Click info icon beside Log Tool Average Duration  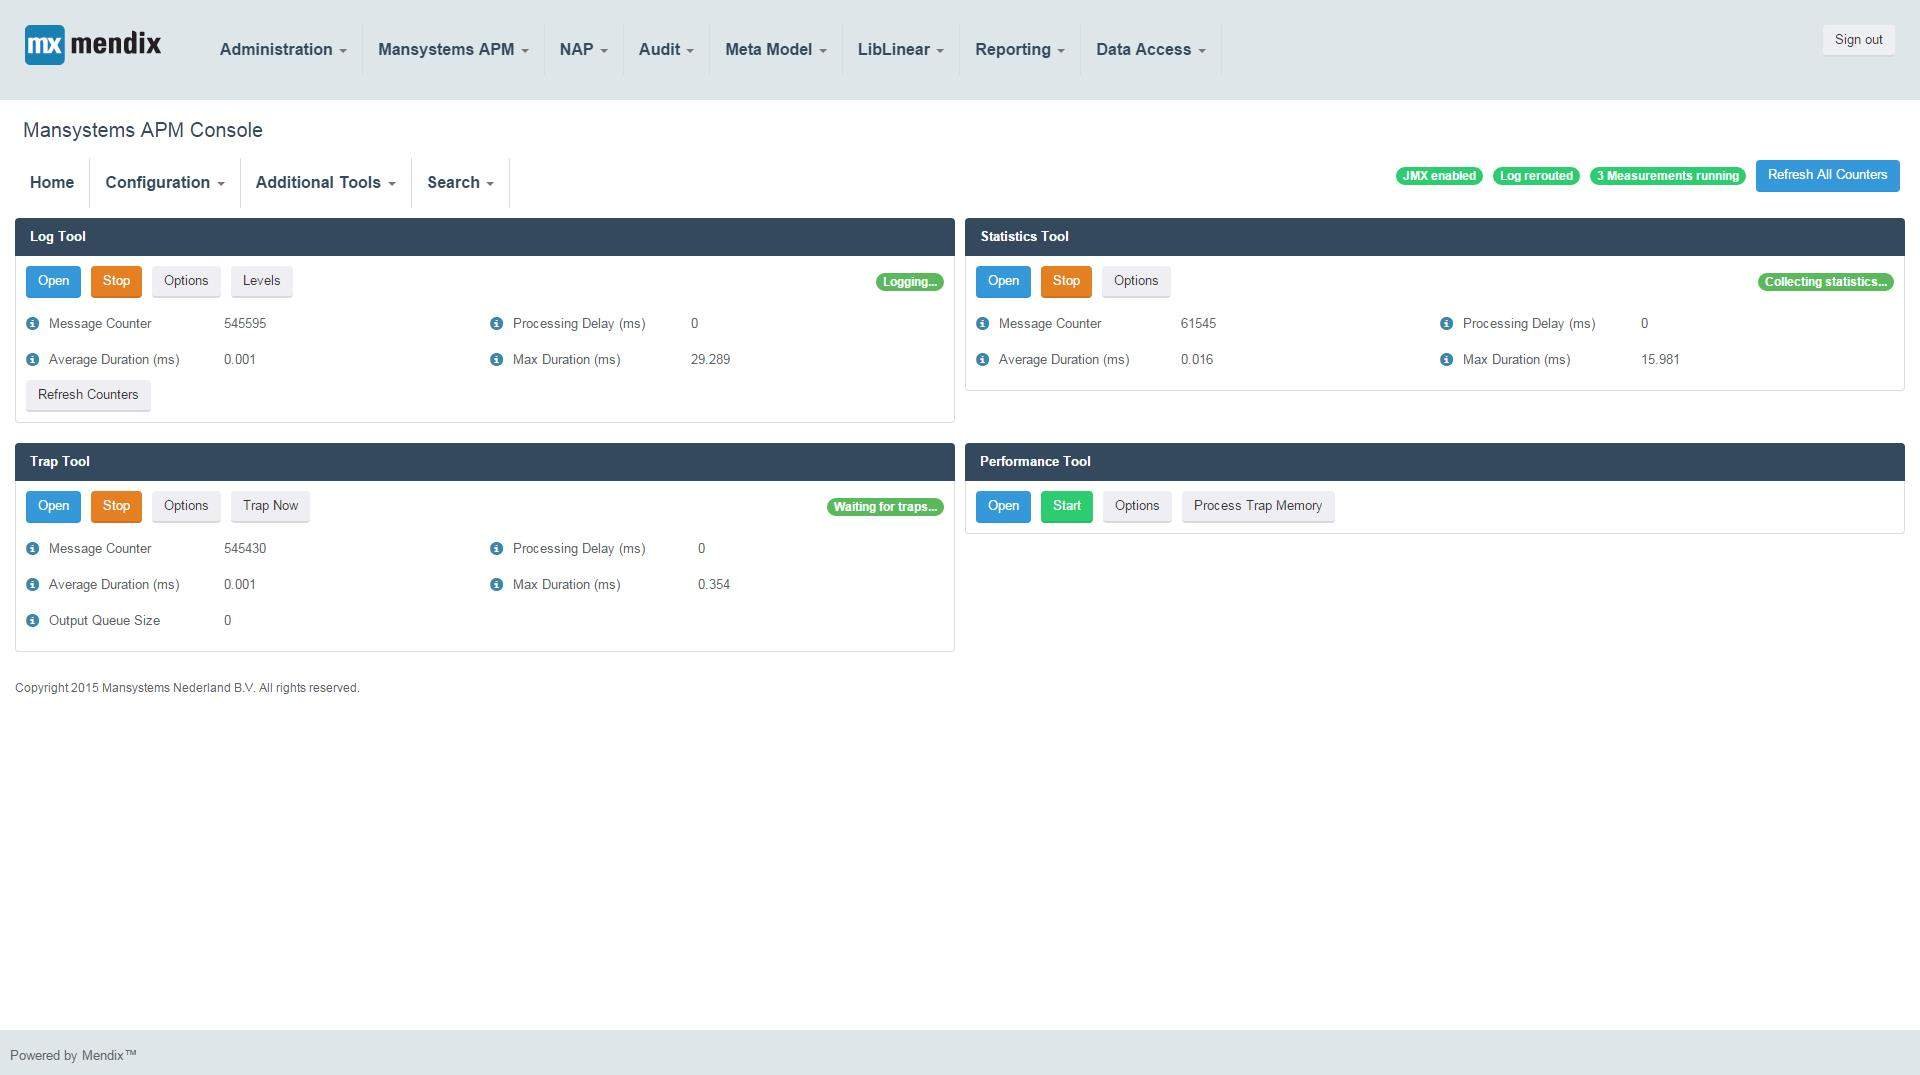32,360
